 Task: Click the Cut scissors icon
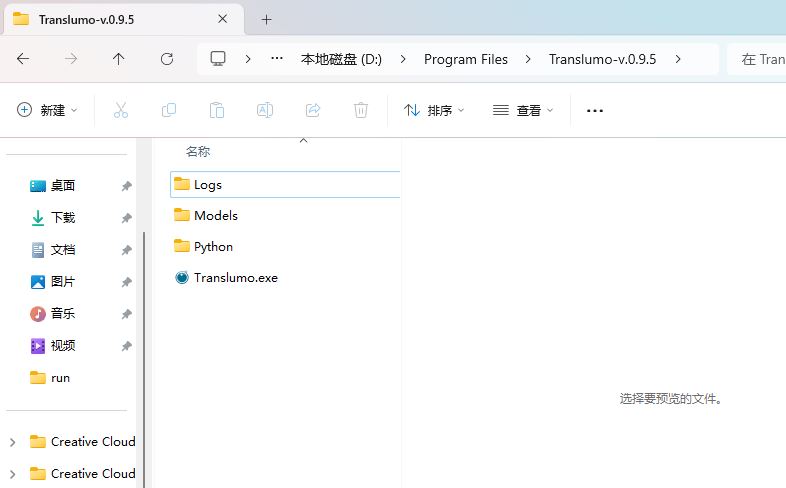coord(121,110)
